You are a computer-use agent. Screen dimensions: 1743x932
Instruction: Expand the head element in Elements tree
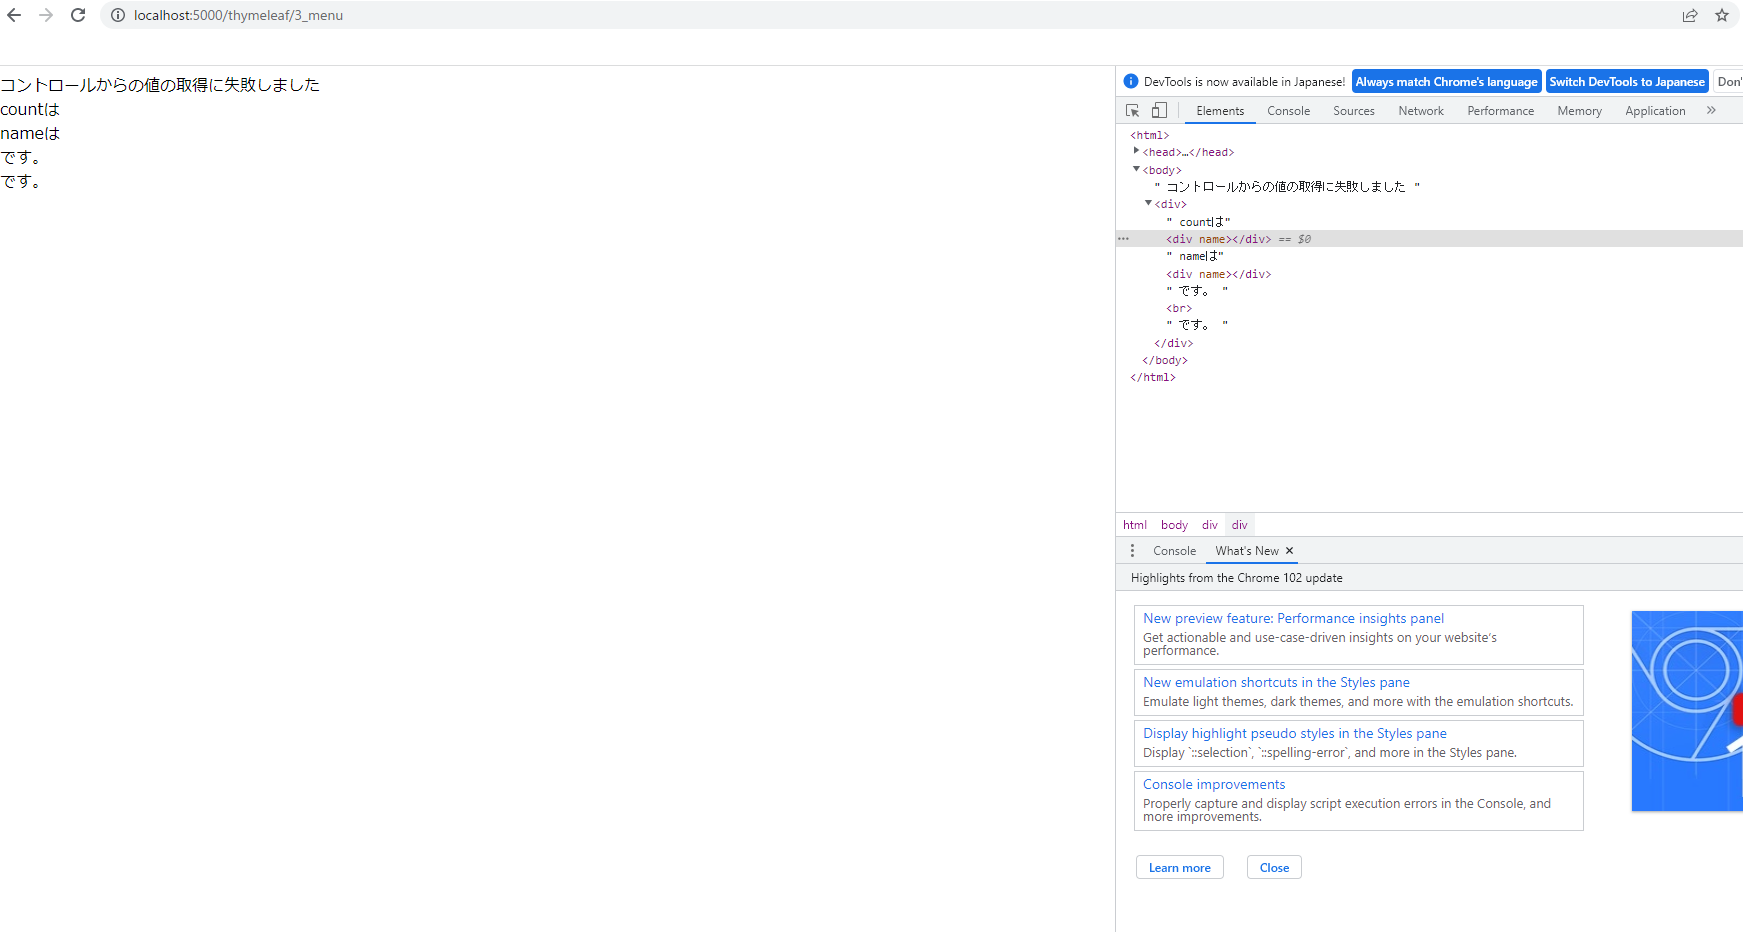[x=1137, y=151]
